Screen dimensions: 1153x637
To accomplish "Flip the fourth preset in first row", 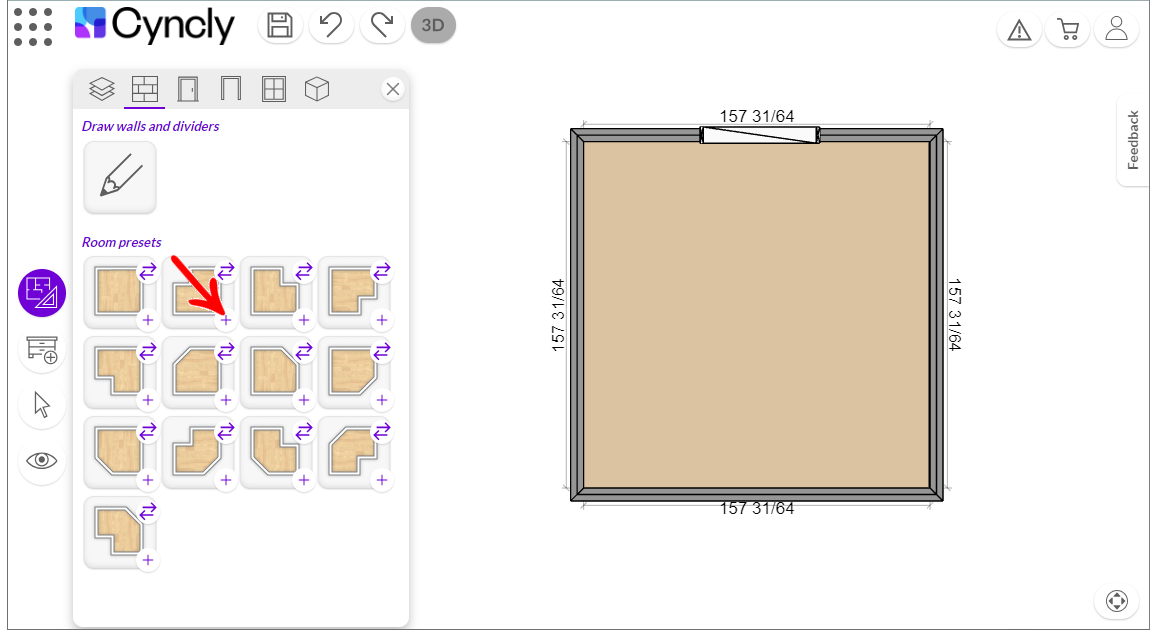I will click(382, 271).
